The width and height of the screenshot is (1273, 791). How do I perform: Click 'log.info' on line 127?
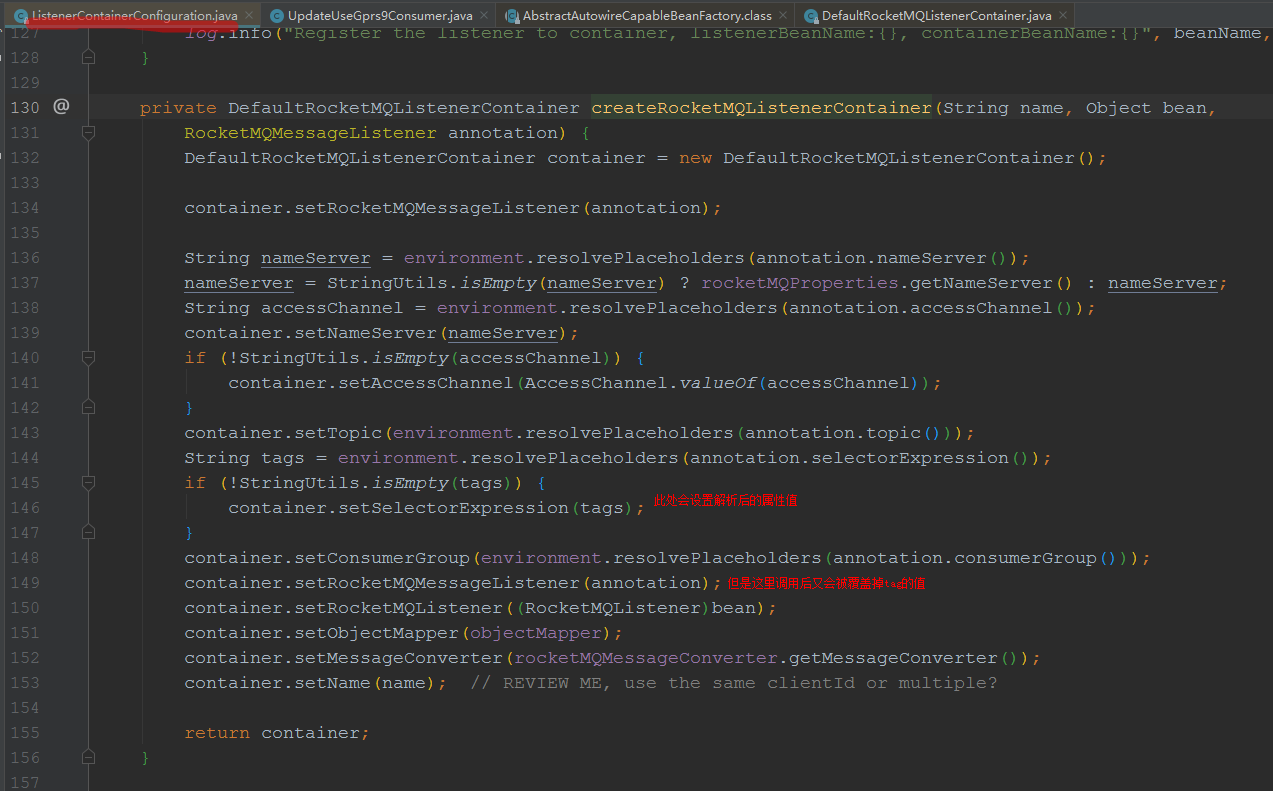click(228, 34)
